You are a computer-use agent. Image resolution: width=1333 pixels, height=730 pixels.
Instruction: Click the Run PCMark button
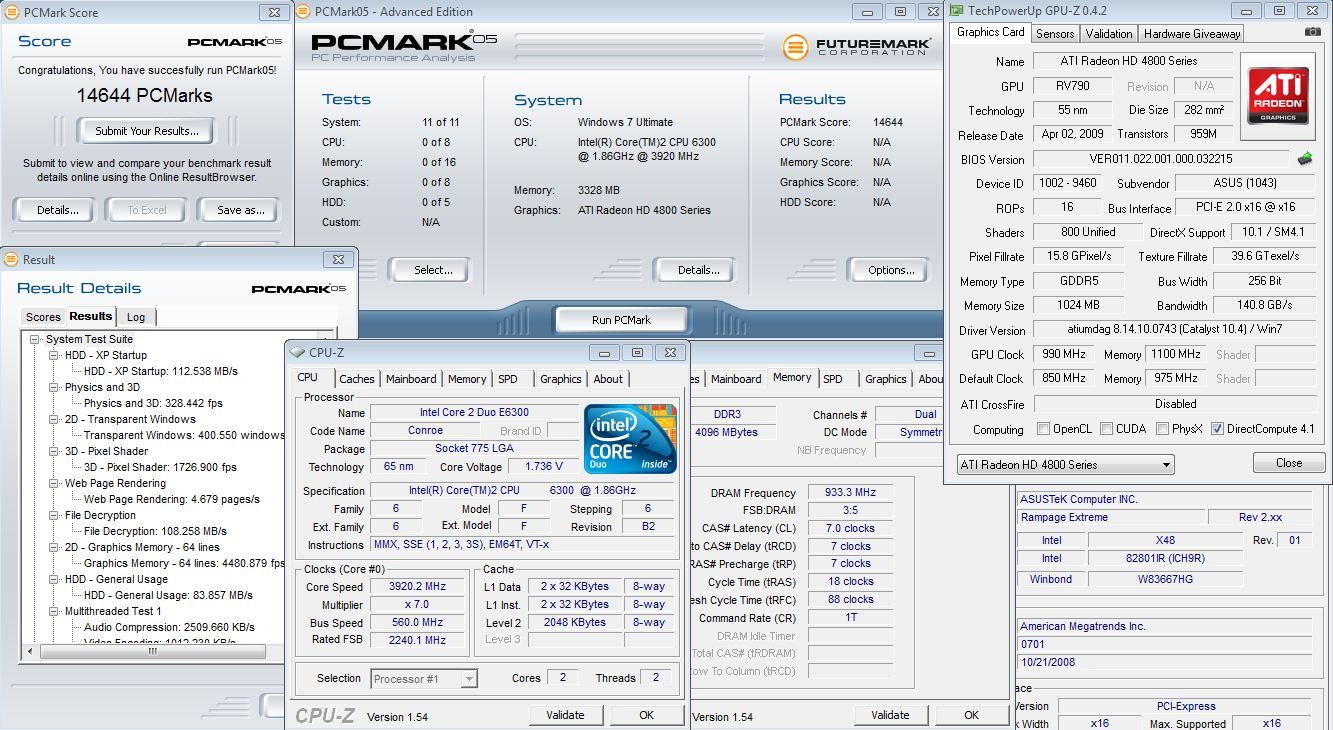coord(621,320)
